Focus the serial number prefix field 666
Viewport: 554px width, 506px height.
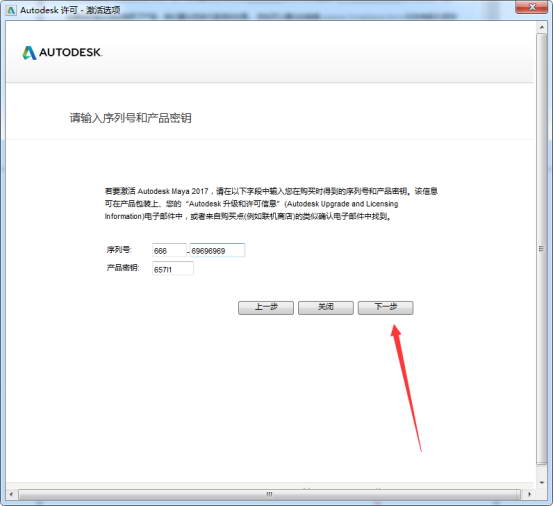click(169, 250)
